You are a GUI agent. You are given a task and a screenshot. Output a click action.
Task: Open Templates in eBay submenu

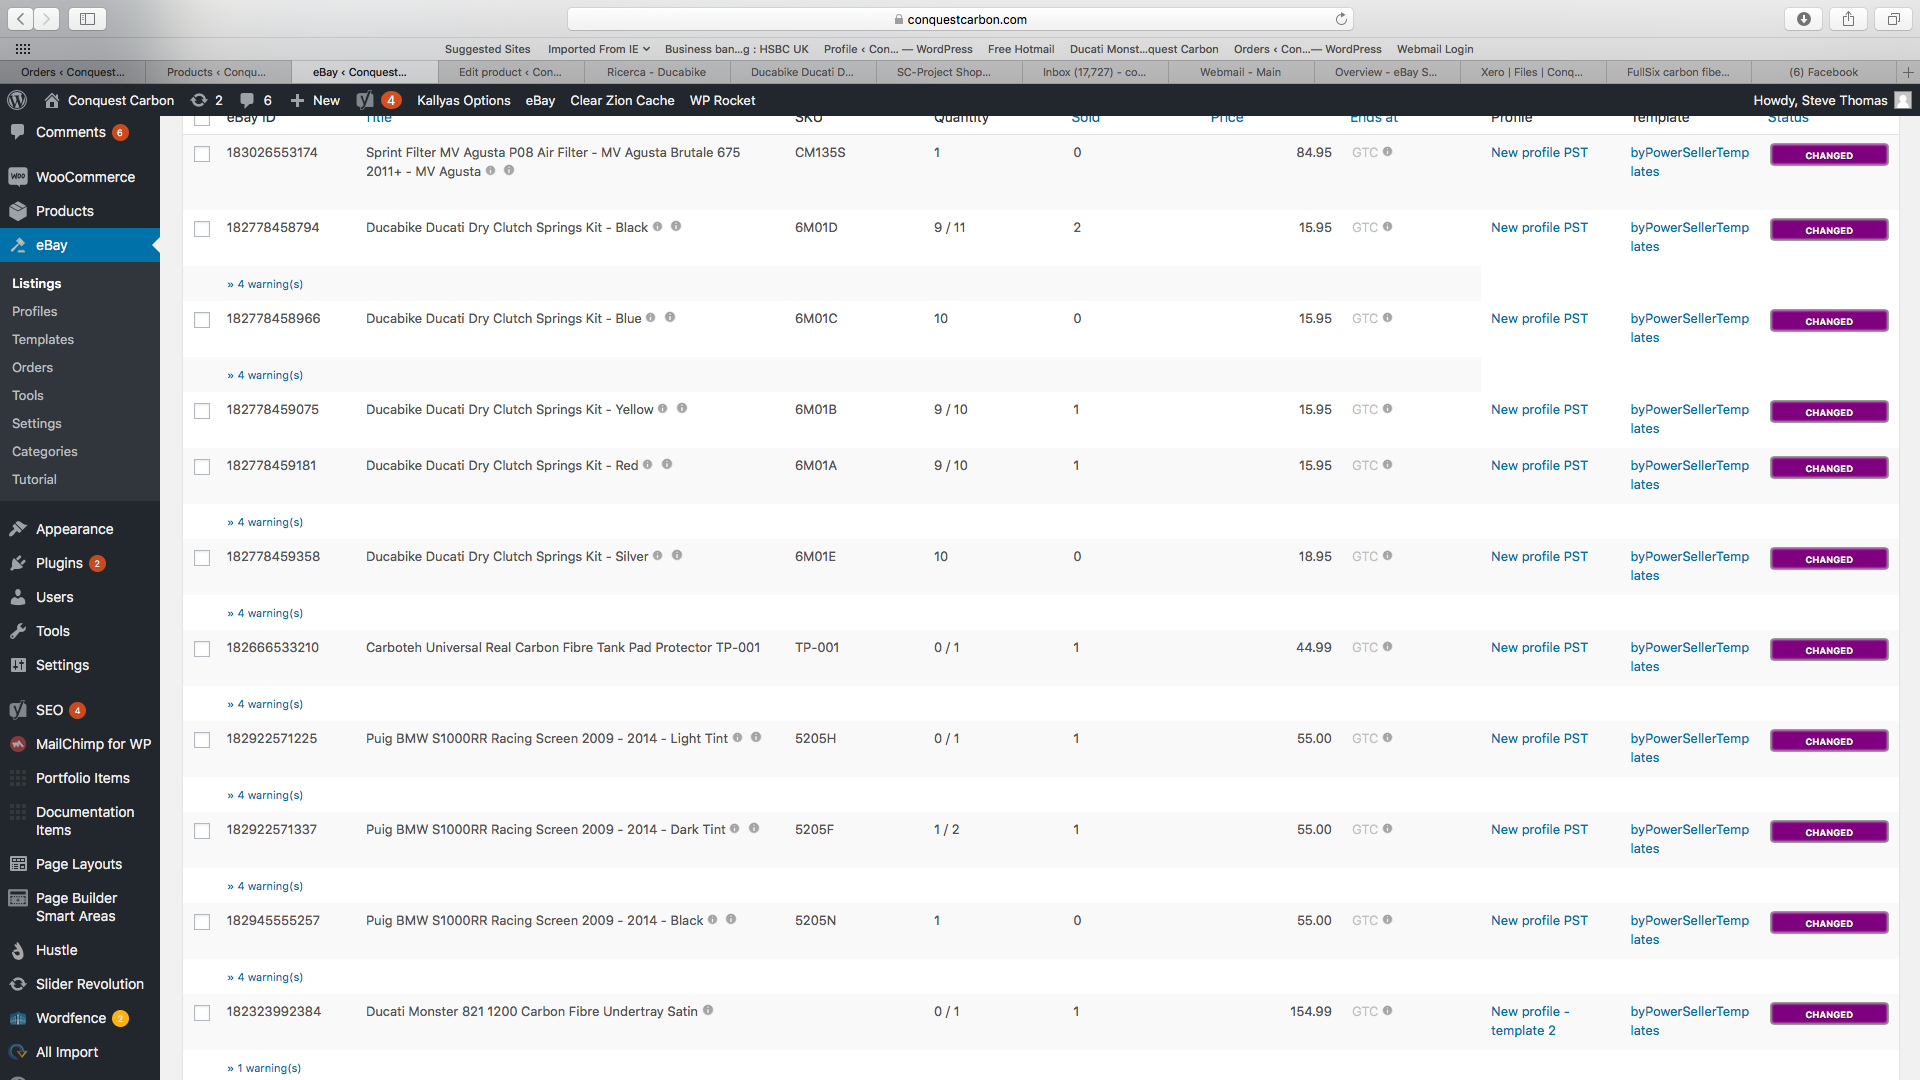(x=43, y=340)
